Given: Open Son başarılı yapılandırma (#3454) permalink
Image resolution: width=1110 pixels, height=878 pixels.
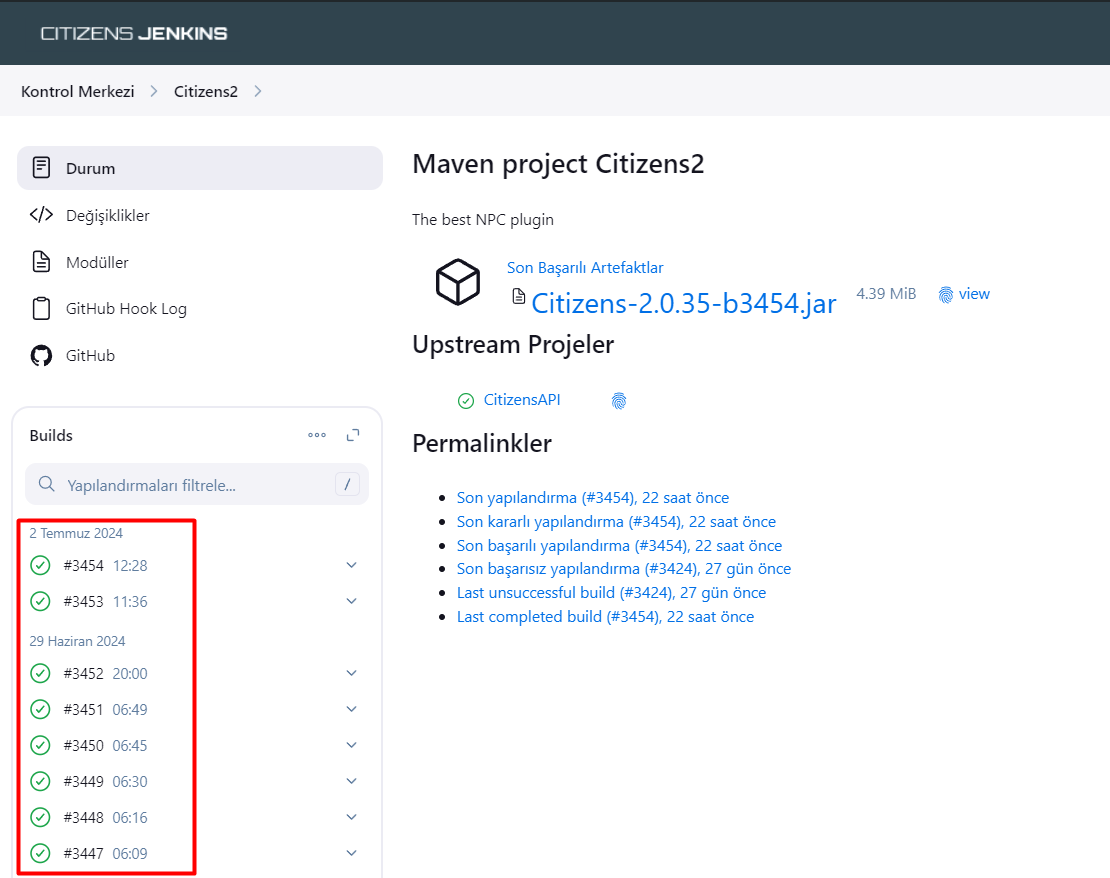Looking at the screenshot, I should pos(619,546).
